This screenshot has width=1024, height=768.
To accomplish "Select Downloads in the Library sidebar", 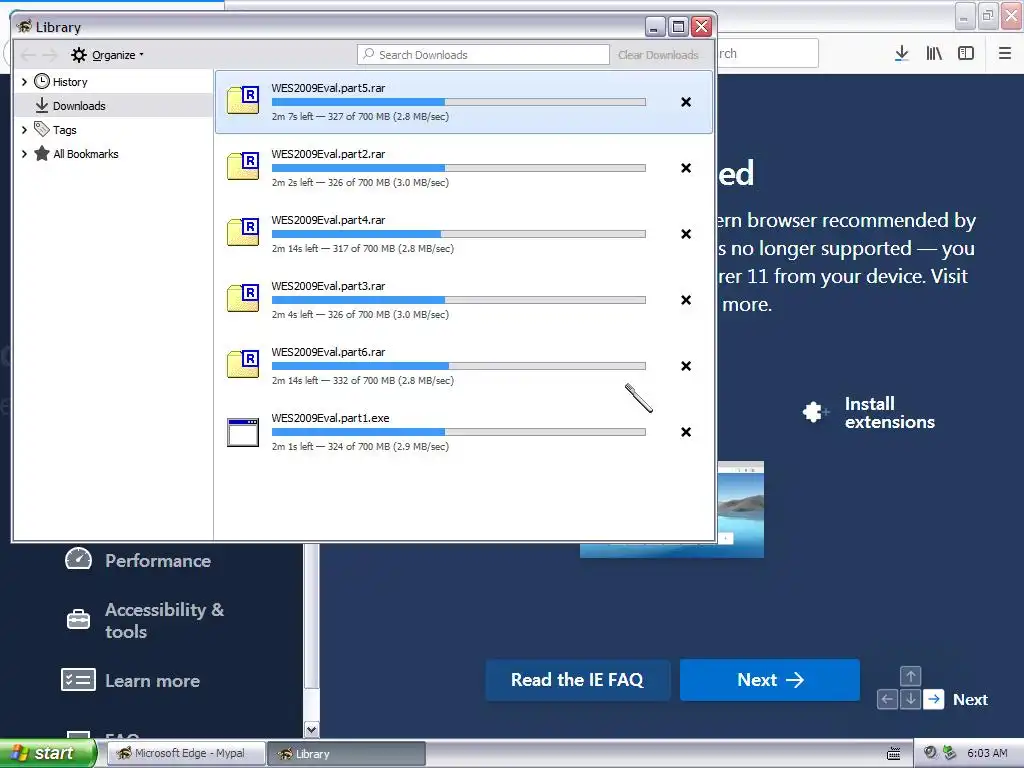I will tap(79, 106).
